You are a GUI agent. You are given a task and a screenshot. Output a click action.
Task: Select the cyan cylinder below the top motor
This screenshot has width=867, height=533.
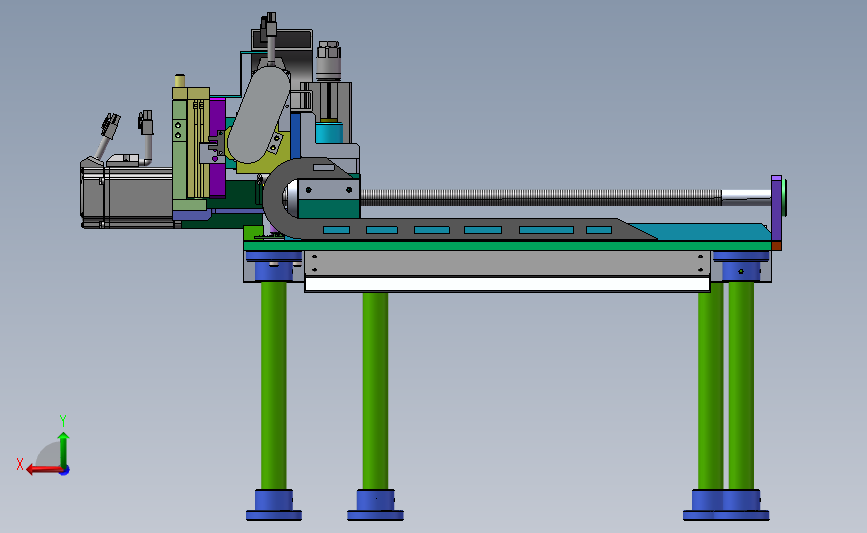pos(329,133)
